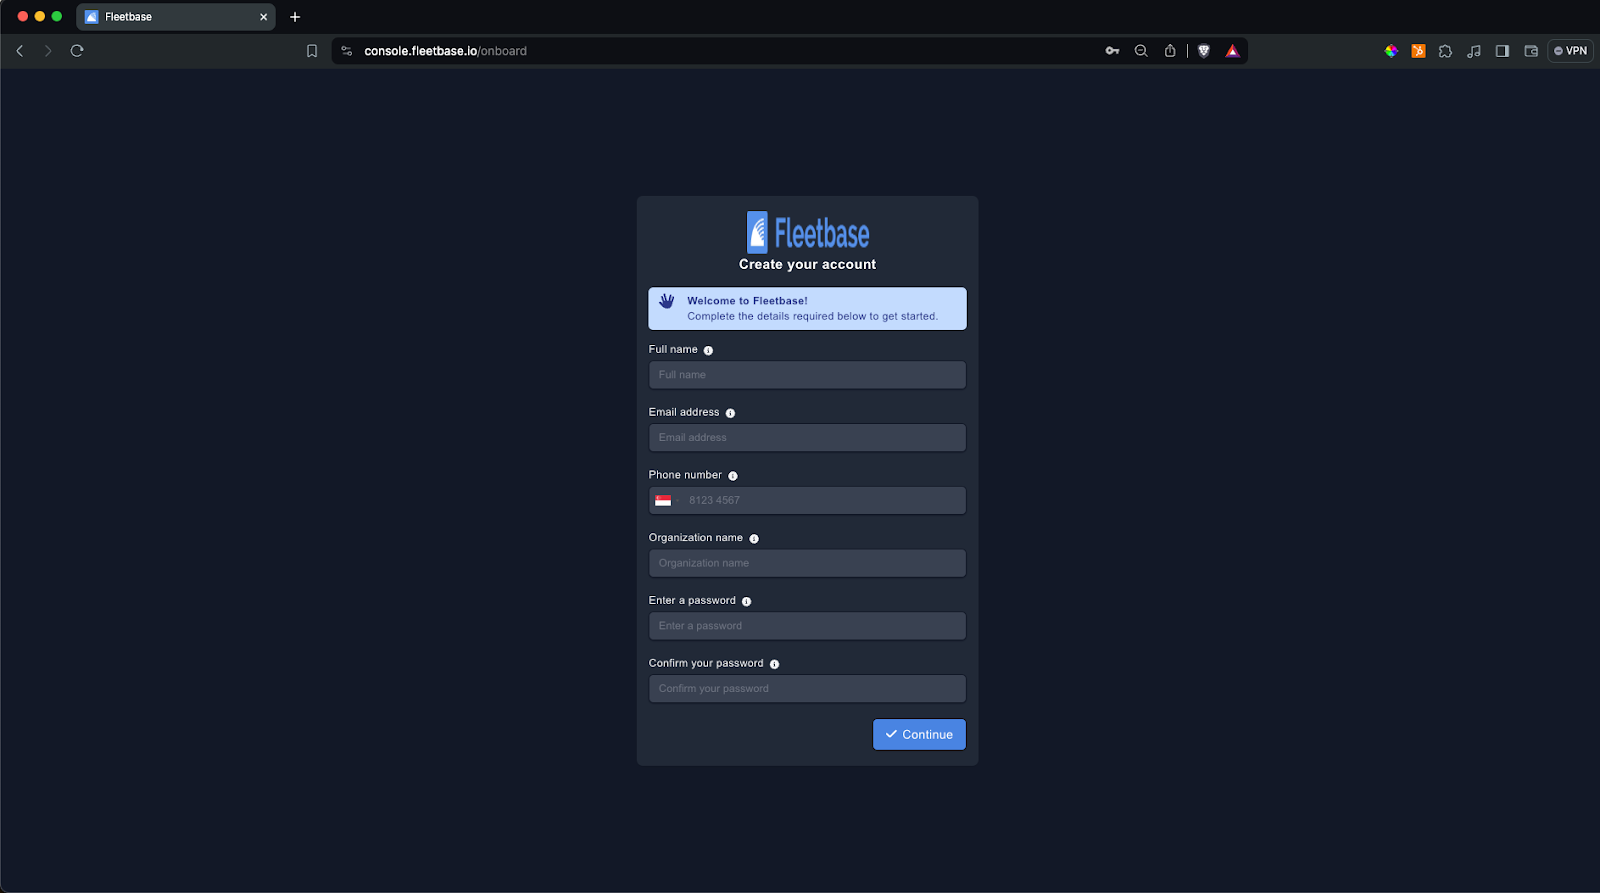Click the VPN button
The height and width of the screenshot is (893, 1600).
1570,51
